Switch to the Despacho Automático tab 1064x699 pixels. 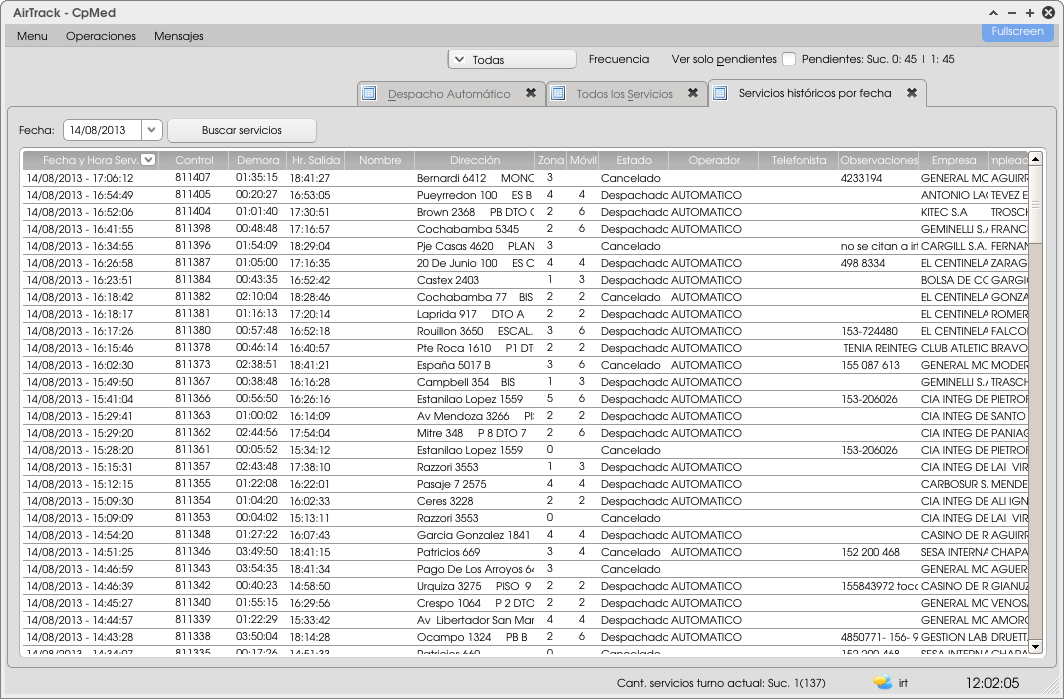(x=449, y=94)
